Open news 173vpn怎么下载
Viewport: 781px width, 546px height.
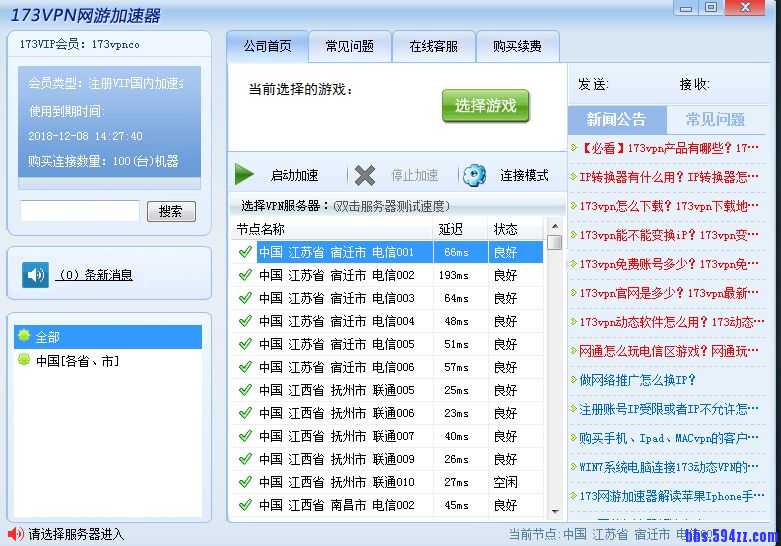[668, 206]
